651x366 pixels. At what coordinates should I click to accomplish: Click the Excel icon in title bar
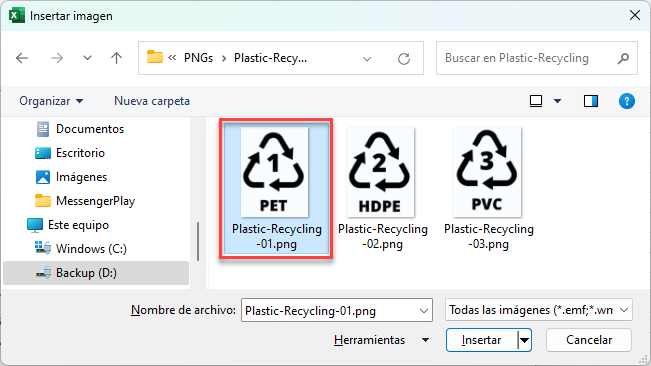coord(17,16)
